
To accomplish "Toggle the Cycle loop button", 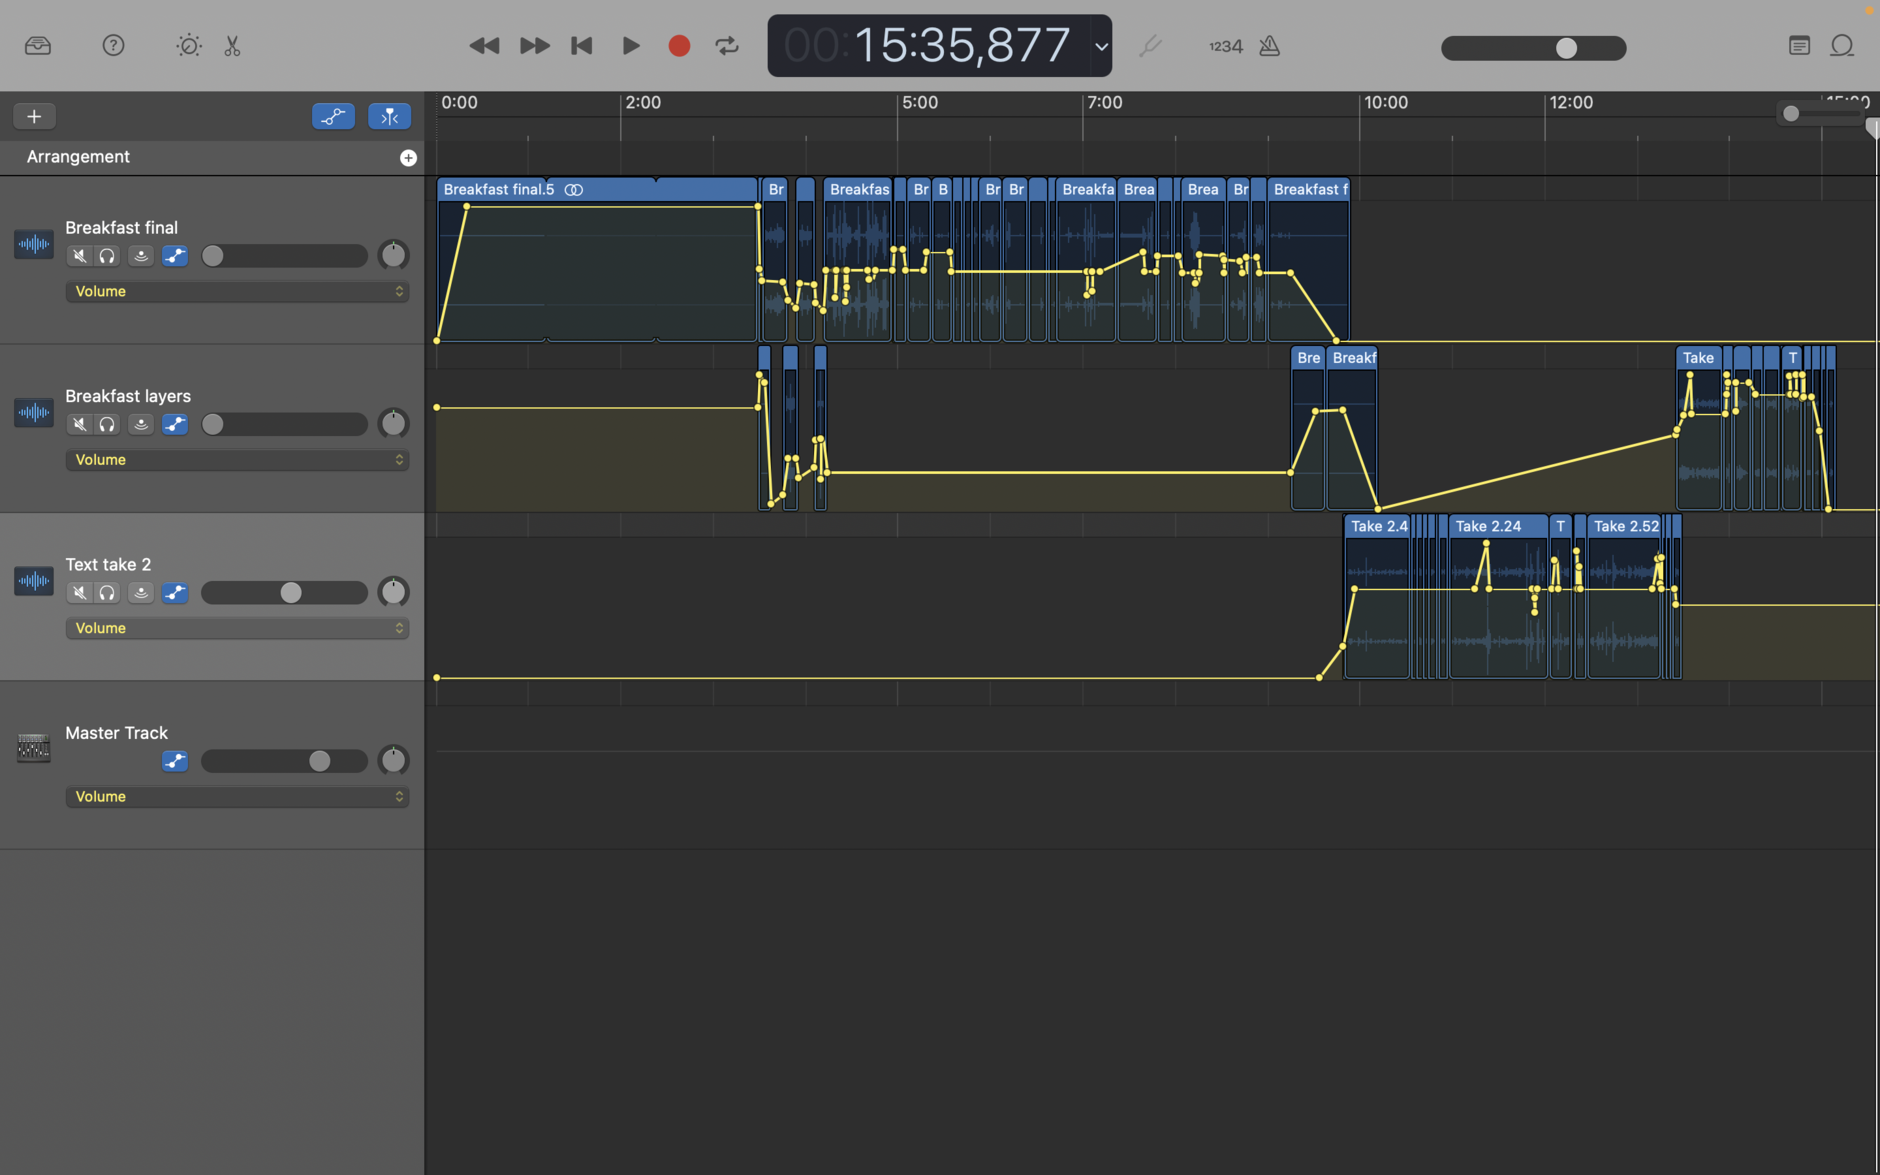I will [727, 46].
